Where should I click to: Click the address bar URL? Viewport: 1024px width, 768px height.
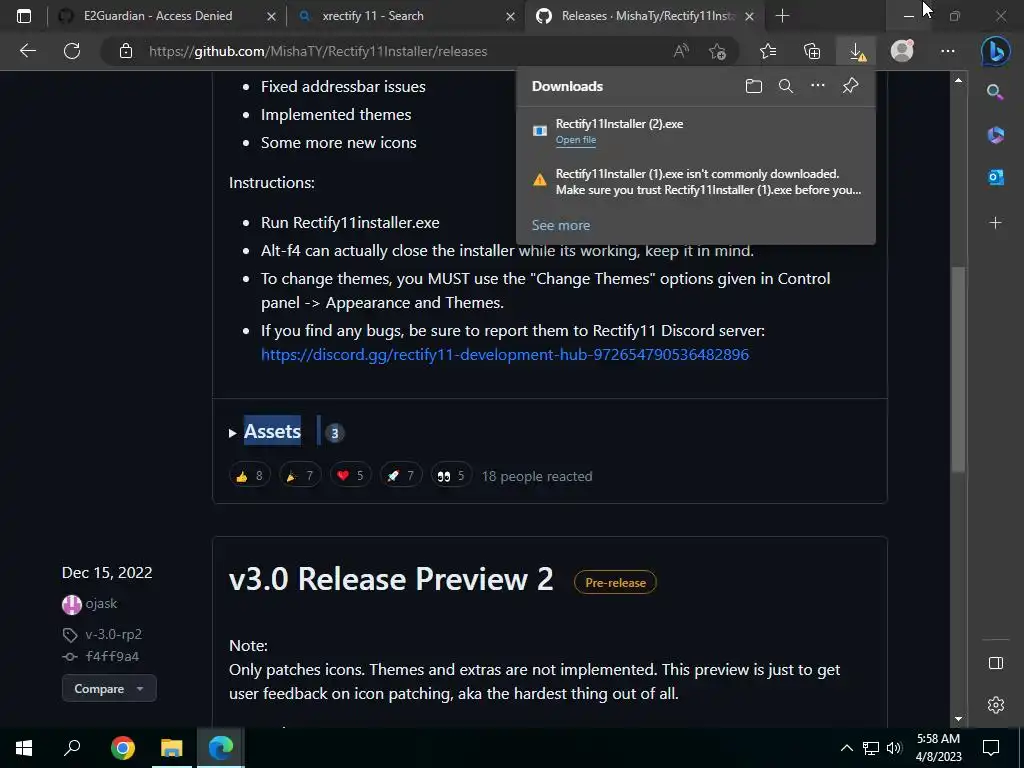coord(318,51)
